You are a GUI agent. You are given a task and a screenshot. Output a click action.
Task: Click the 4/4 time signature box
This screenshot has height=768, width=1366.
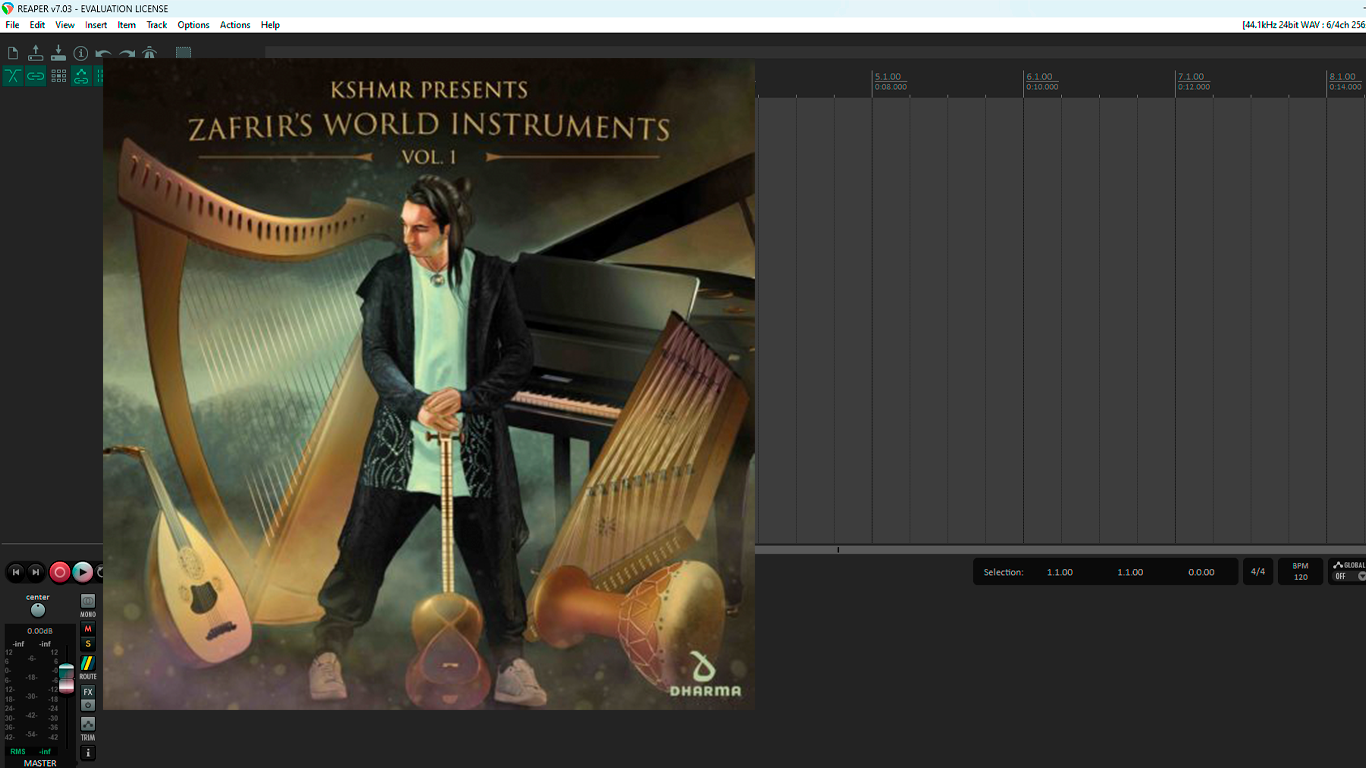[x=1258, y=572]
